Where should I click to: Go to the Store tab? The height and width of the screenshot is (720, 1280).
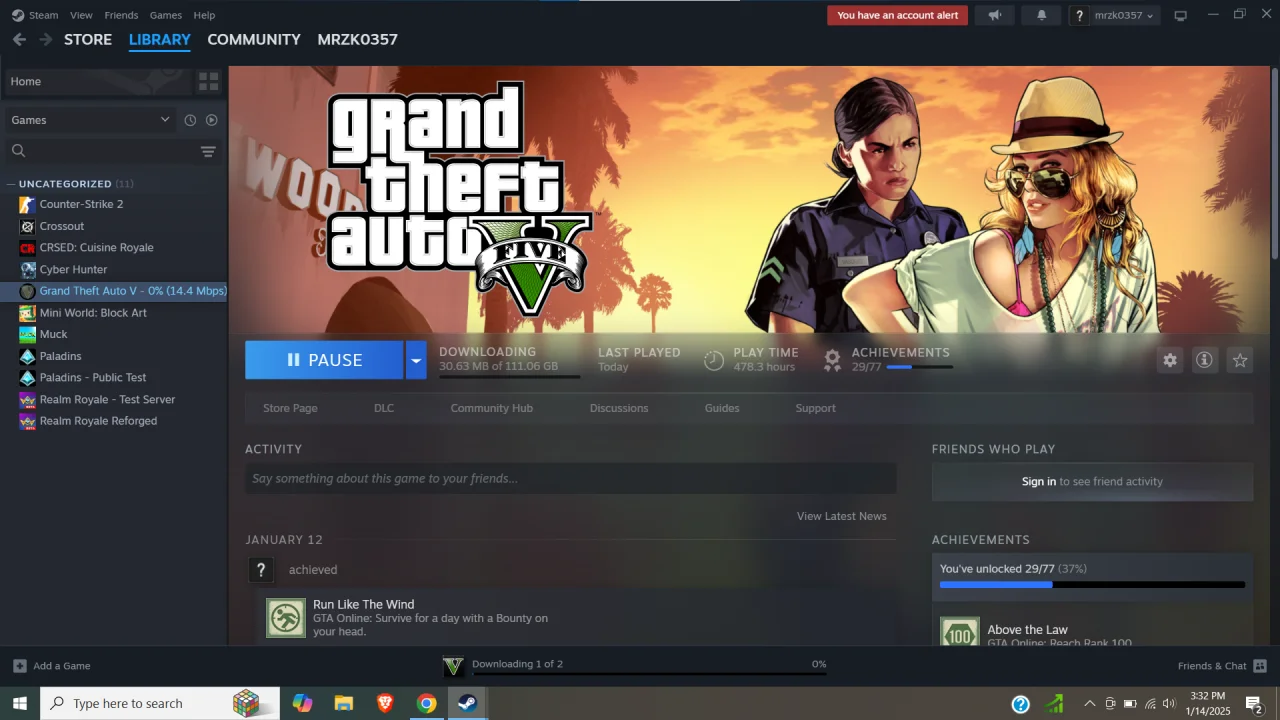(88, 39)
